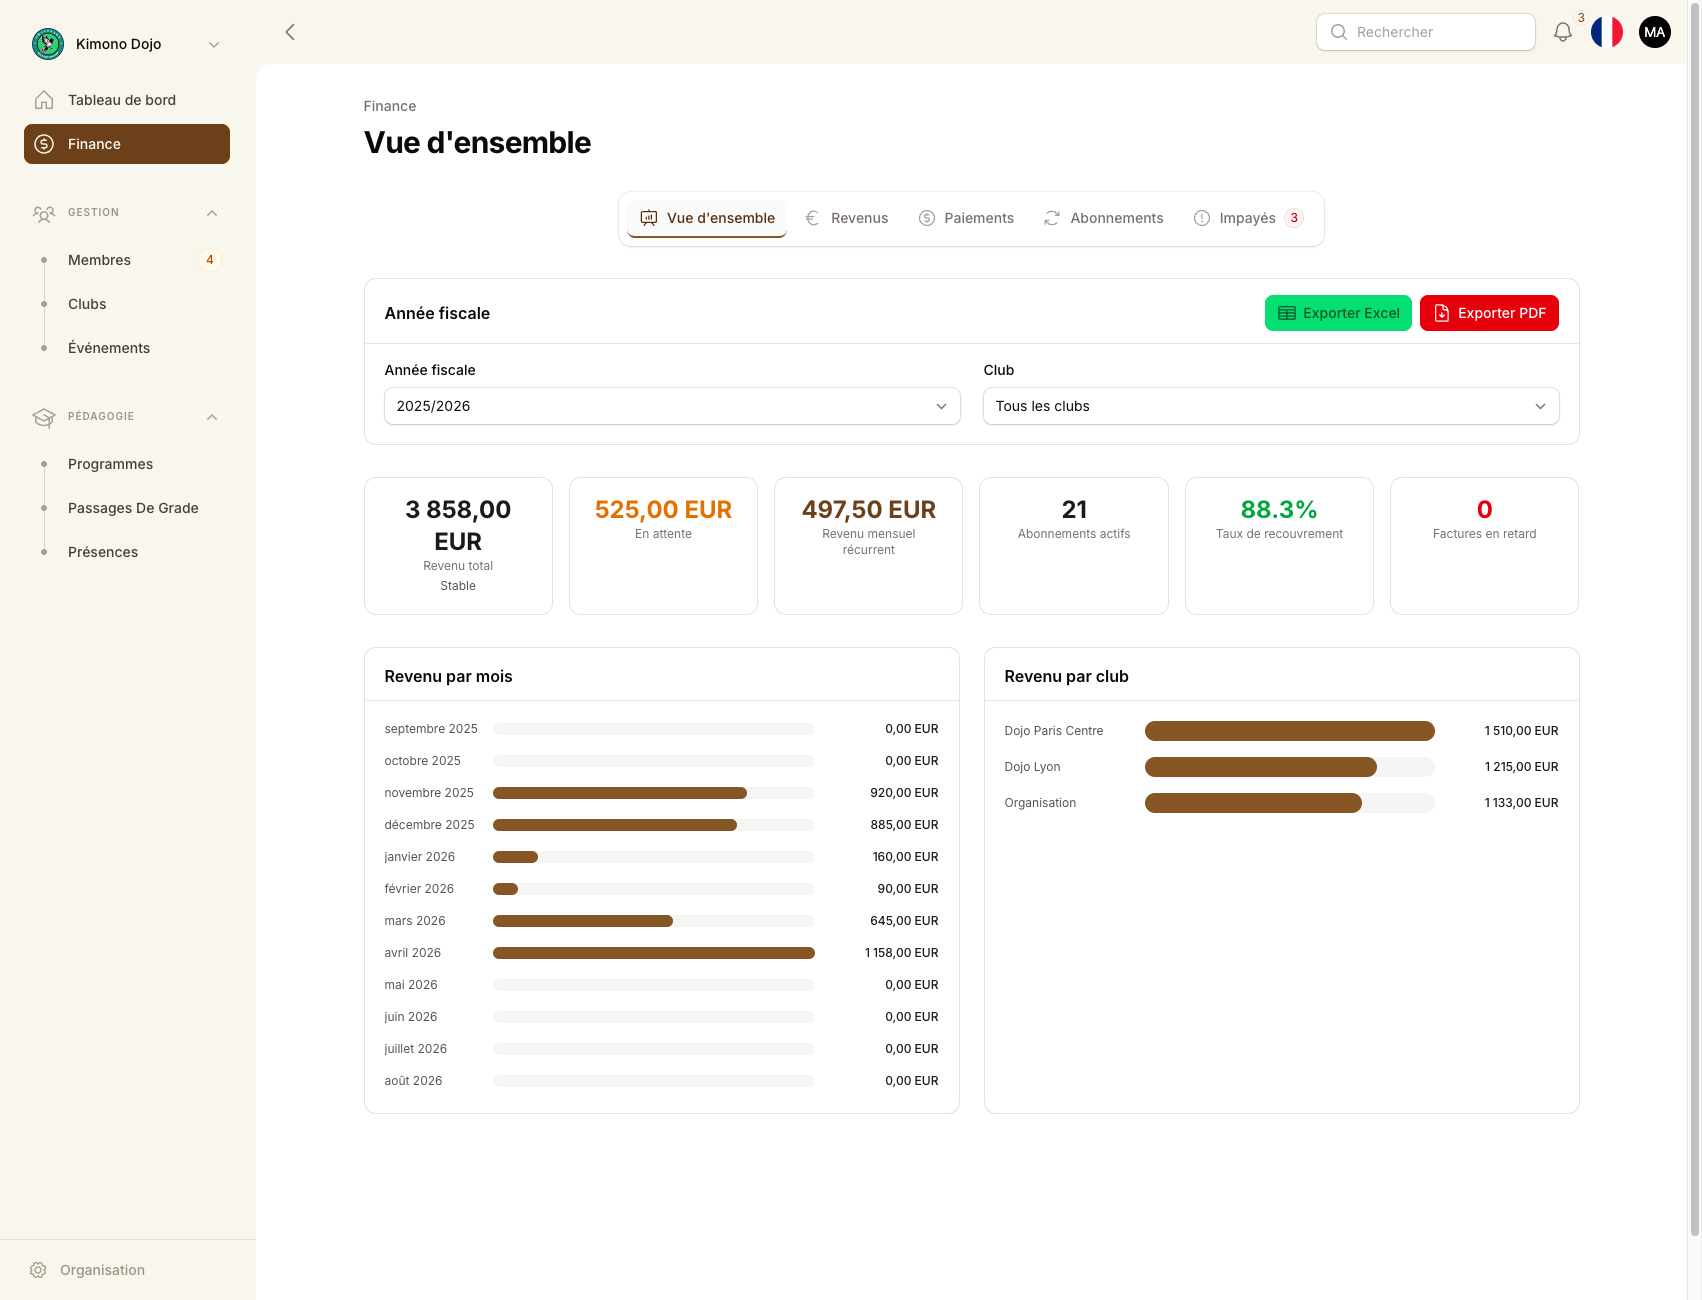Screen dimensions: 1702x1300
Task: Click the Finance dollar icon in the sidebar
Action: [x=44, y=144]
